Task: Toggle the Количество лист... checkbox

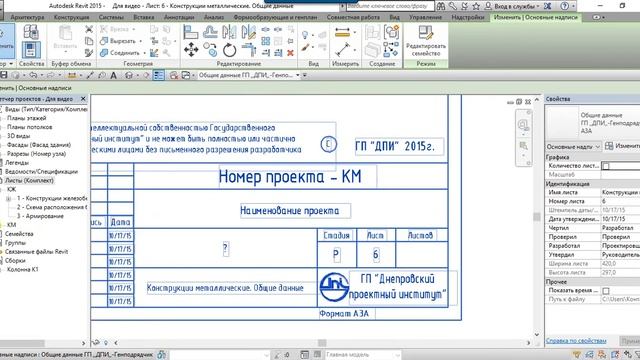Action: (606, 166)
